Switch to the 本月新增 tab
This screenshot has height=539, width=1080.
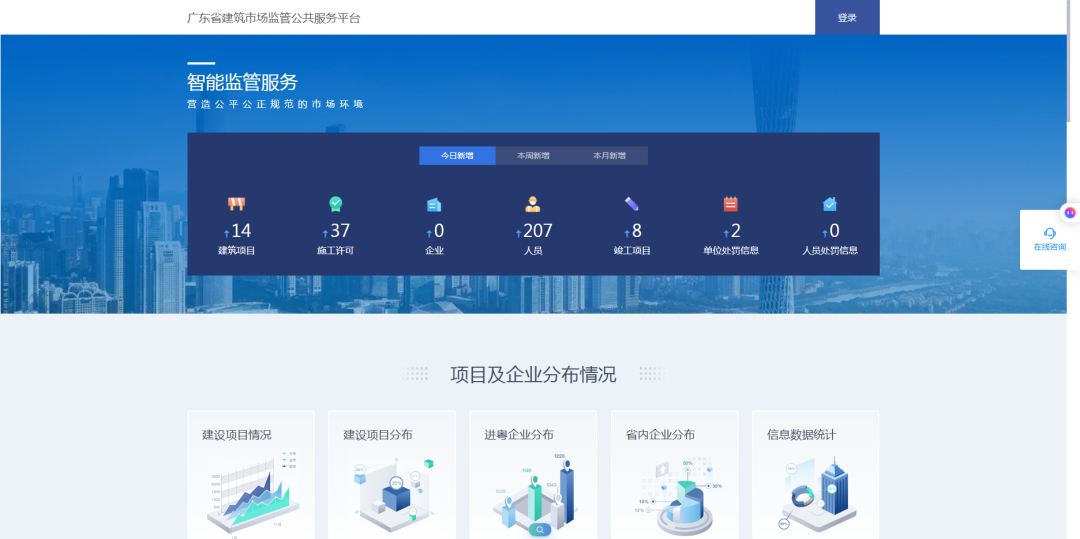610,156
